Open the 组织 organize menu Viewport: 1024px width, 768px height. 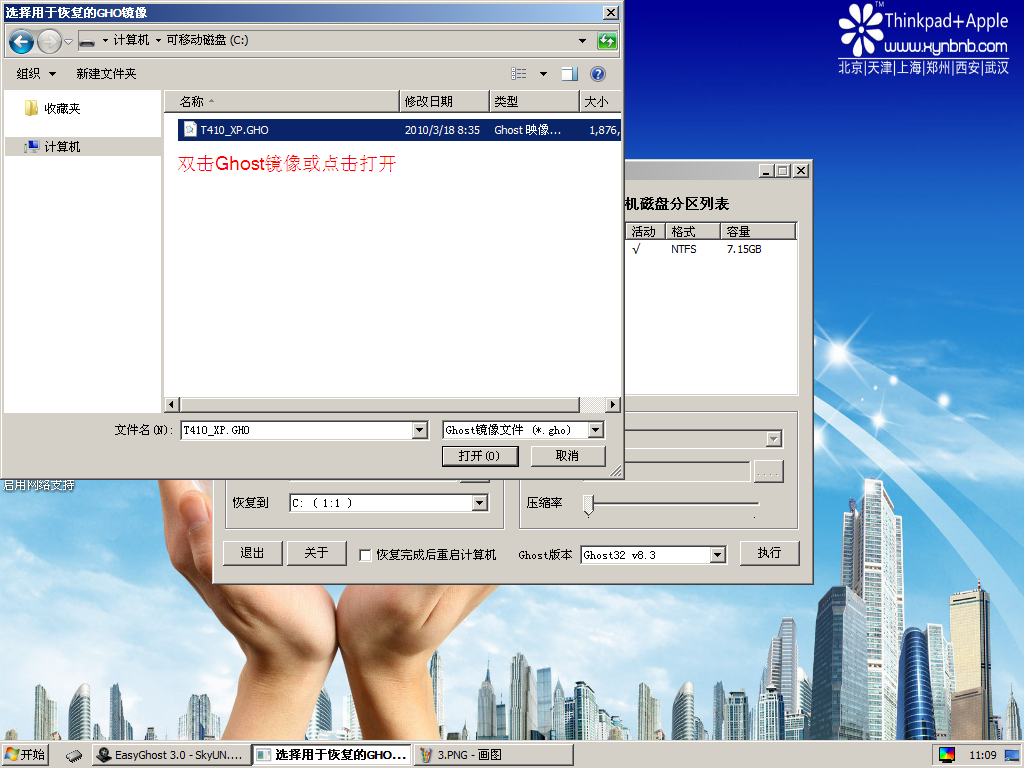tap(36, 74)
